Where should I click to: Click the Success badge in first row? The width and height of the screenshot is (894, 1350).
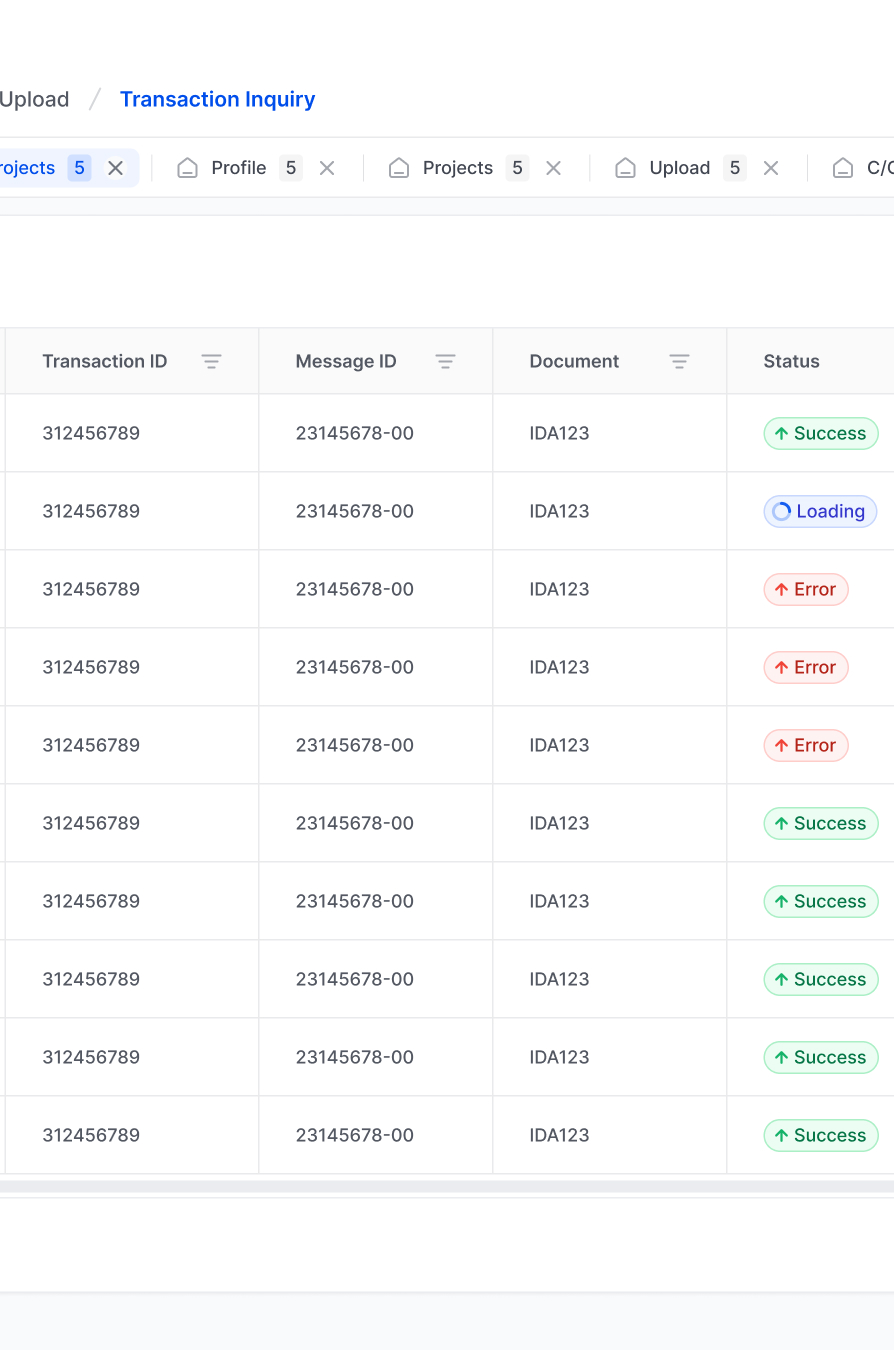821,434
